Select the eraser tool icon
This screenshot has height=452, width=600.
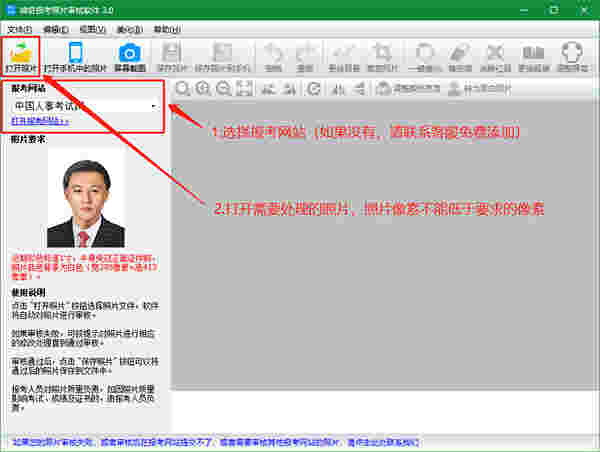tap(460, 53)
